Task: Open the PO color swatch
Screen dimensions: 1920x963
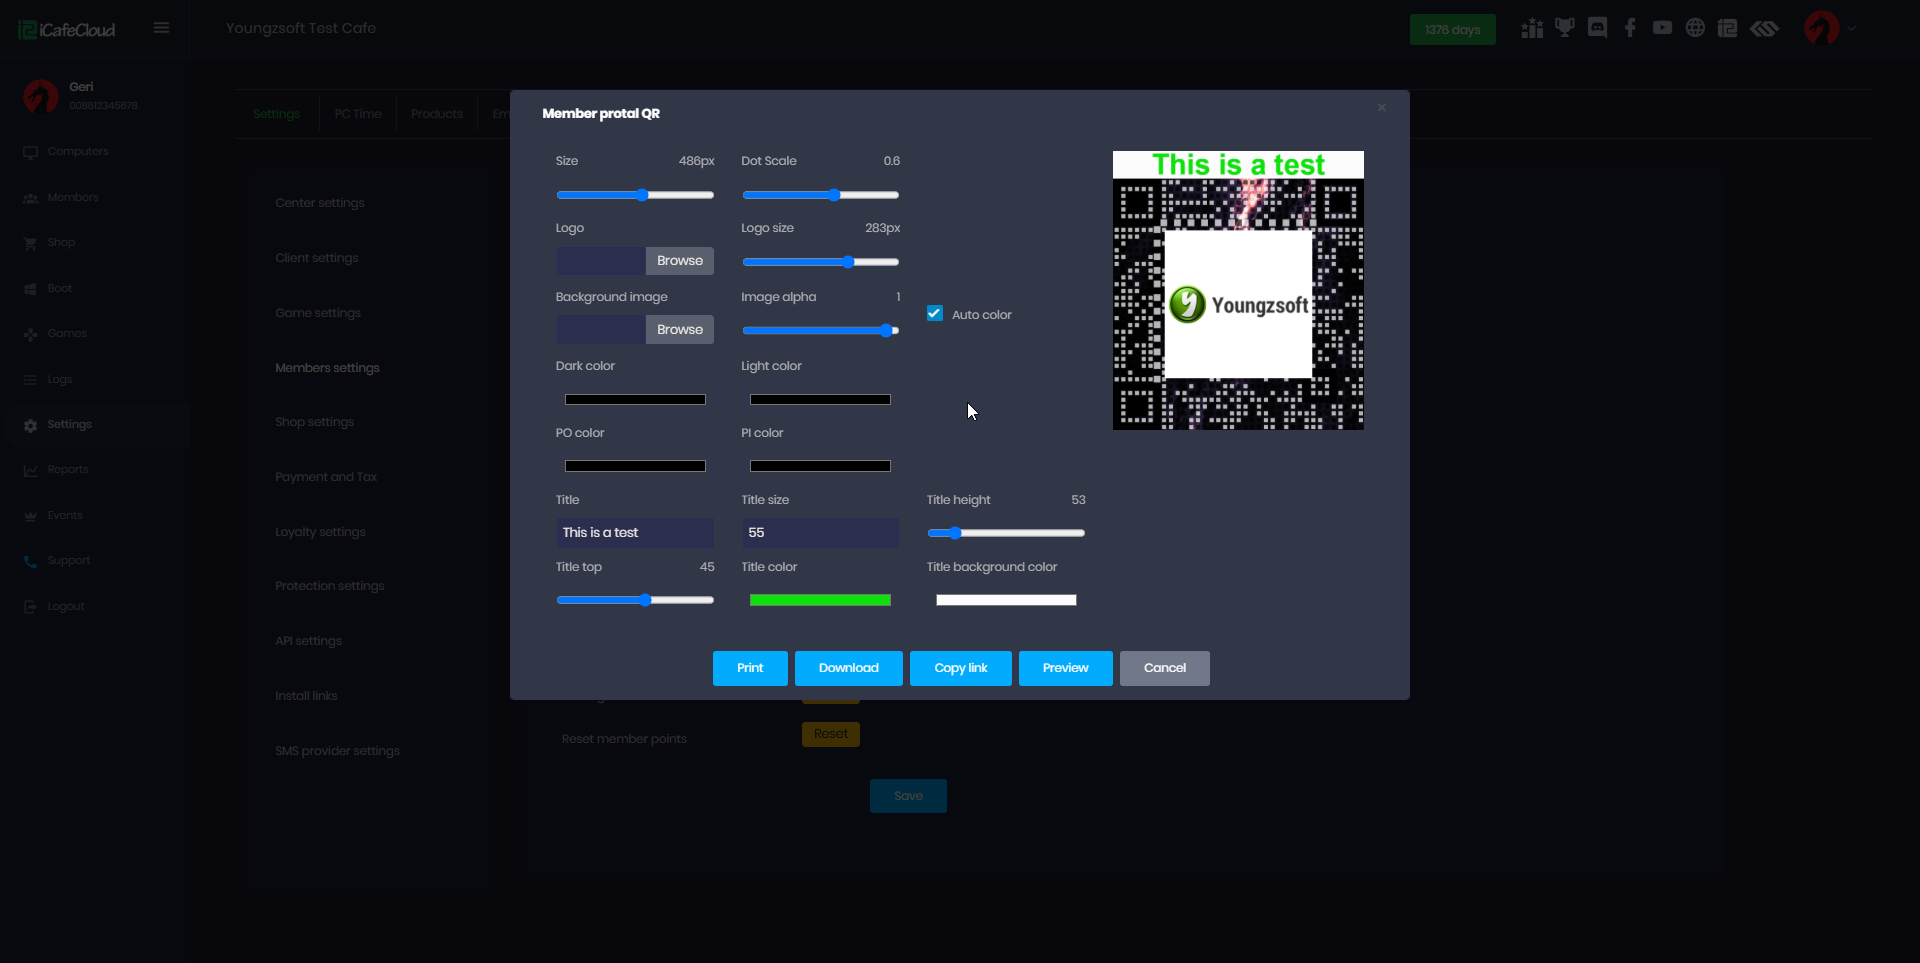Action: point(635,466)
